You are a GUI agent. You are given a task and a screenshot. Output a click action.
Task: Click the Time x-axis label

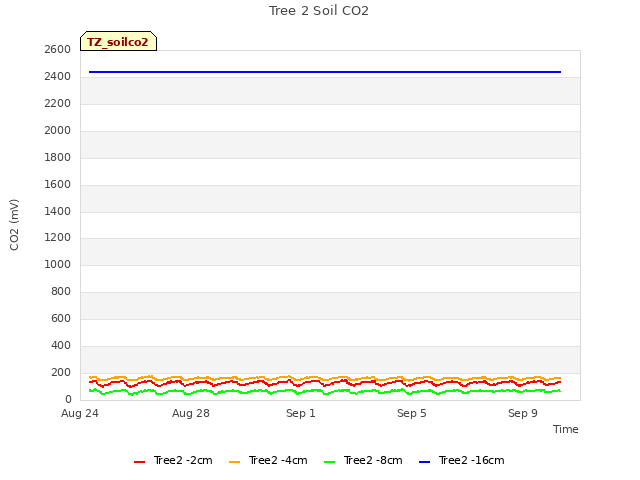(x=566, y=429)
